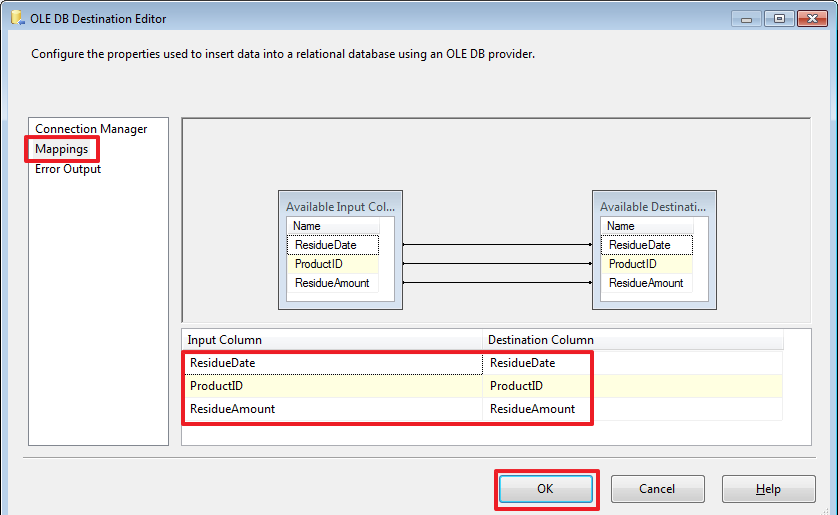Minimize the OLE DB Destination Editor window
The width and height of the screenshot is (838, 515).
[x=747, y=19]
